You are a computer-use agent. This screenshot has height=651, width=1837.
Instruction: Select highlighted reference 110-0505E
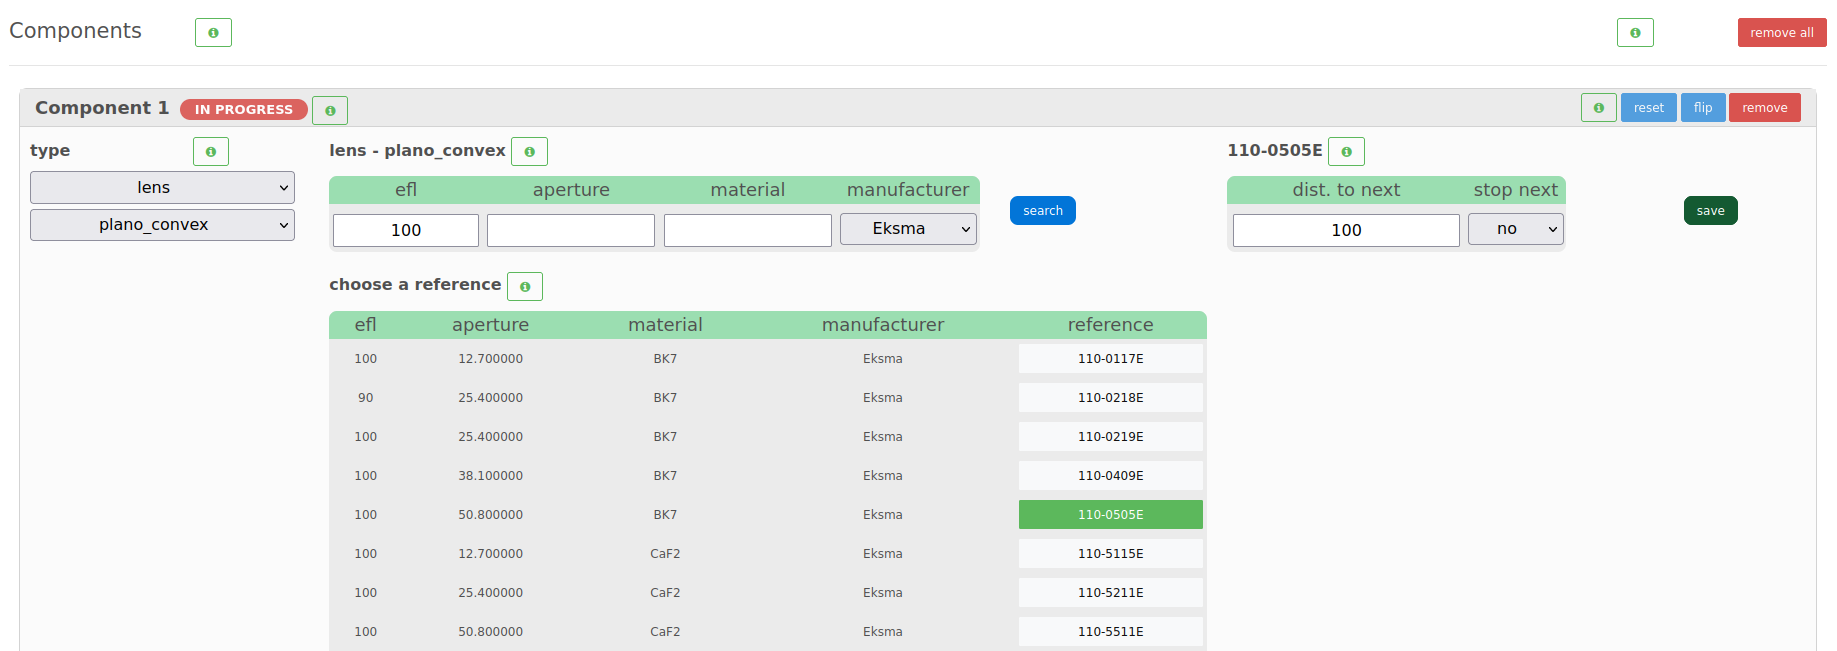[x=1111, y=514]
